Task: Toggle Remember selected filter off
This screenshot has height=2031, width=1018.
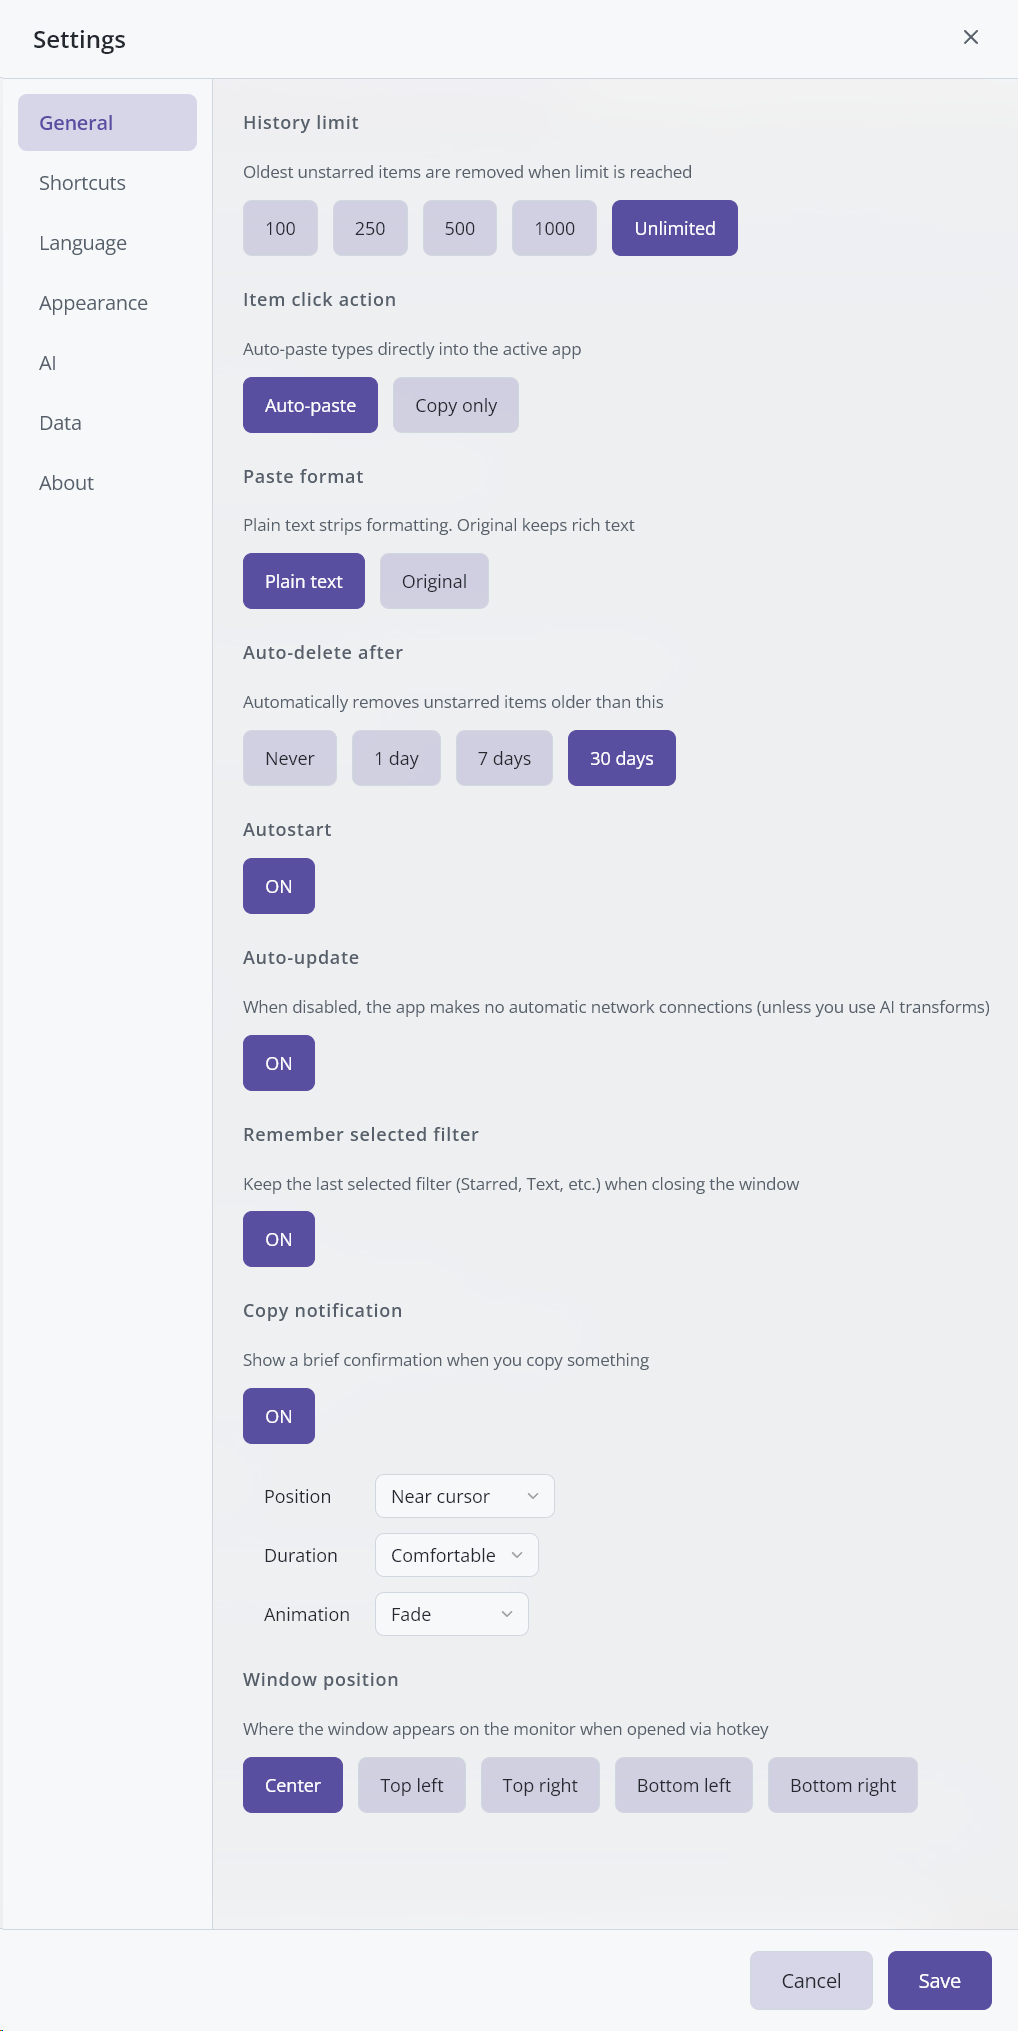Action: tap(279, 1239)
